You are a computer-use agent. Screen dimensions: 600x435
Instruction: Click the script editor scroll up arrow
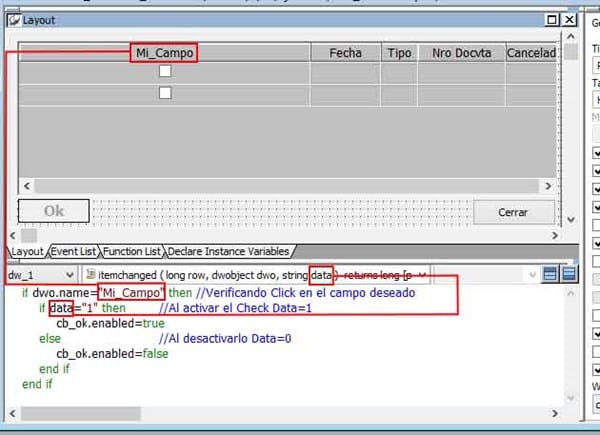pyautogui.click(x=571, y=293)
